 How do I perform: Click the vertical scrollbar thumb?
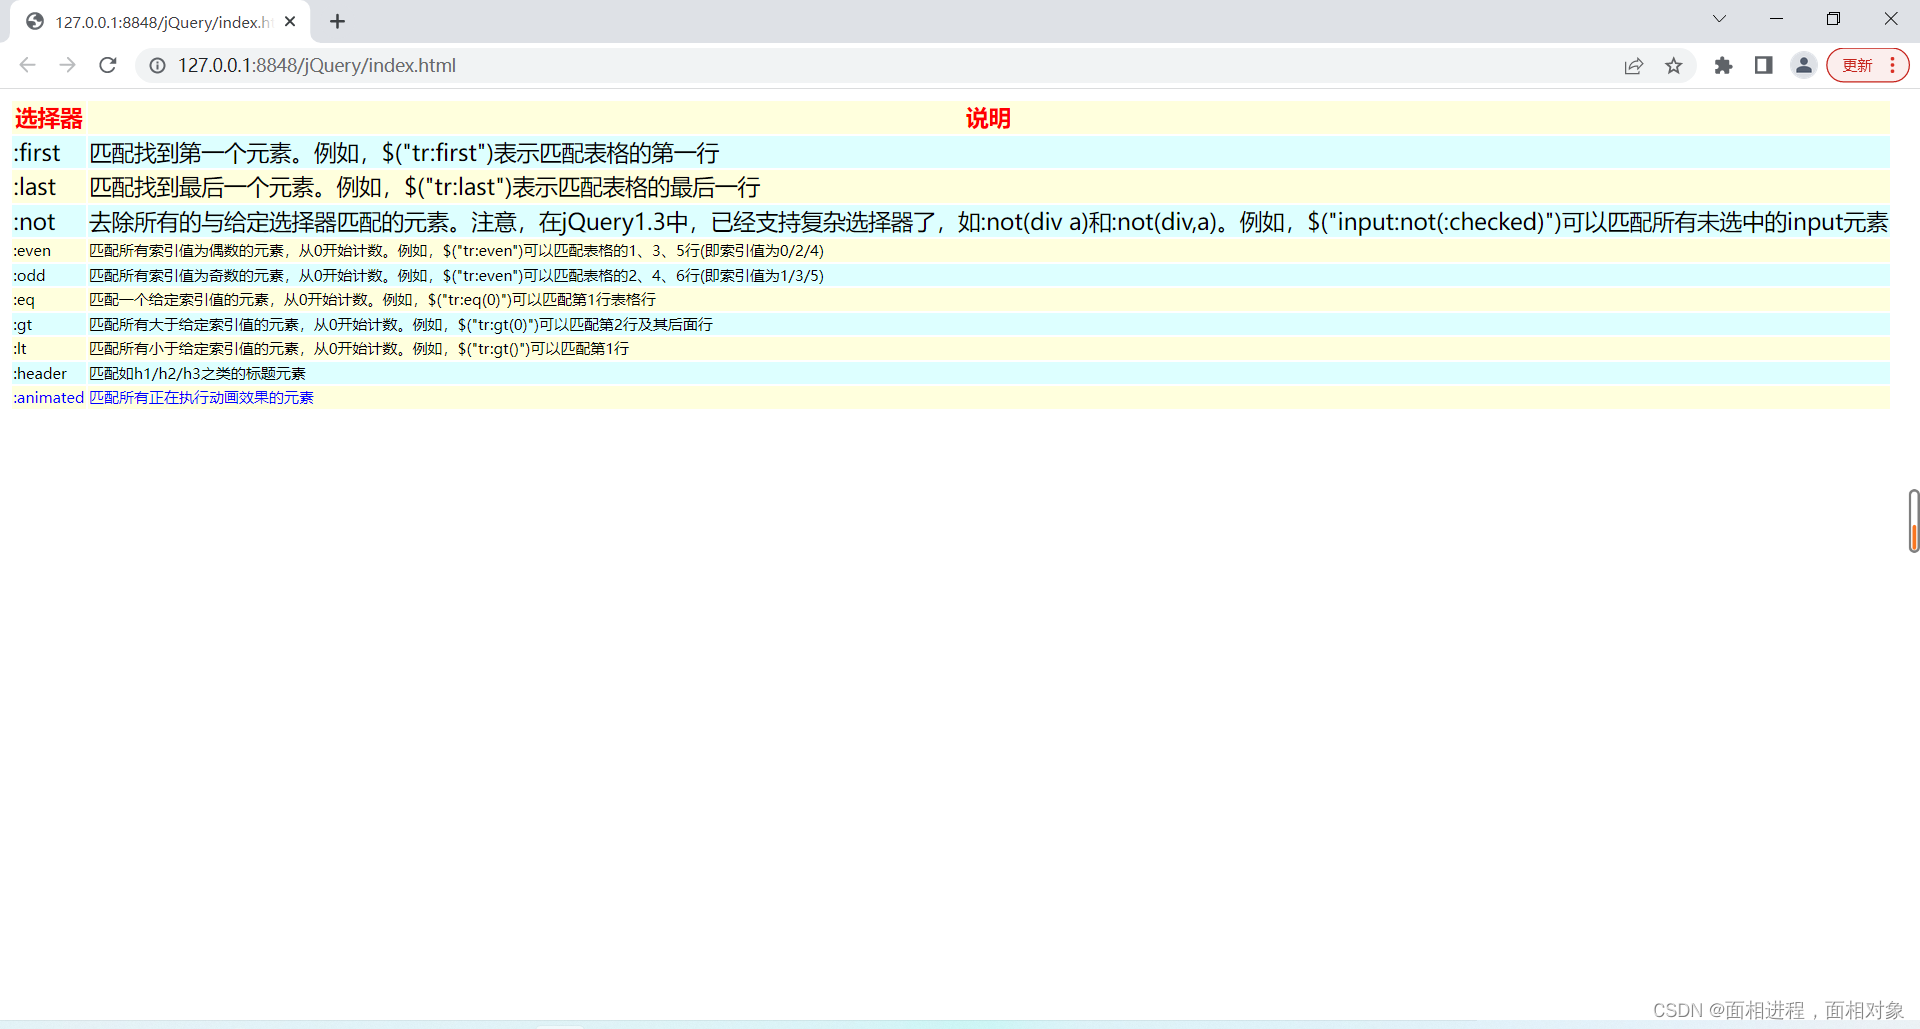coord(1914,521)
